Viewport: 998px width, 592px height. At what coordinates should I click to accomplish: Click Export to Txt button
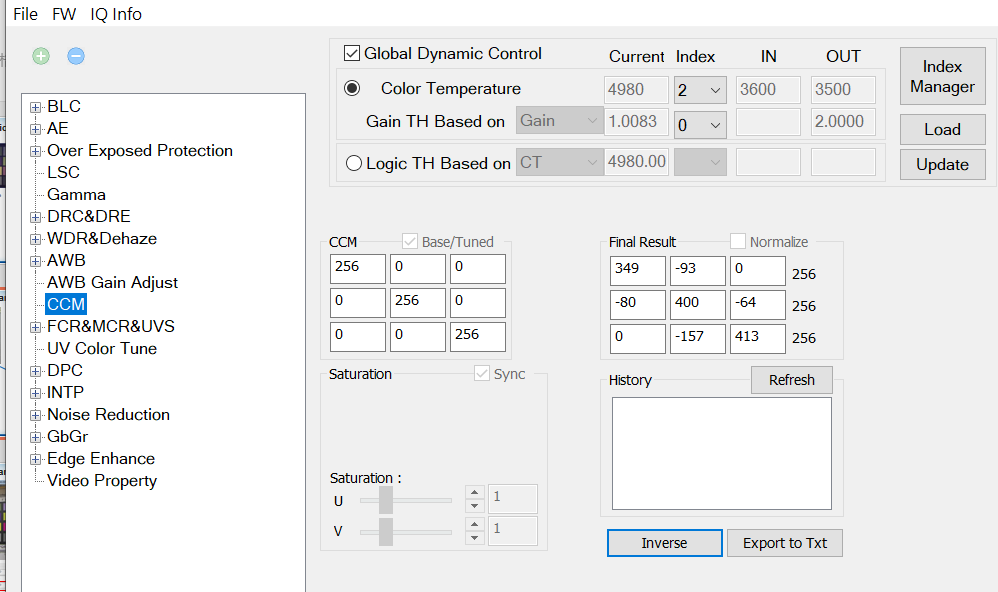(x=785, y=543)
